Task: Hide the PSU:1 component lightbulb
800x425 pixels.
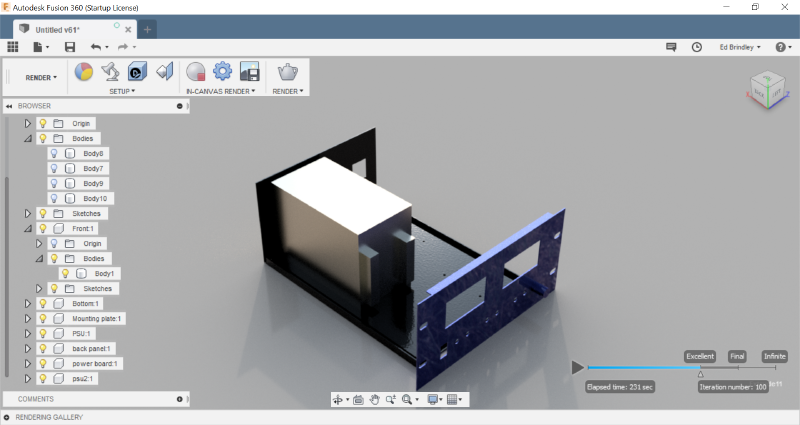Action: (x=43, y=333)
